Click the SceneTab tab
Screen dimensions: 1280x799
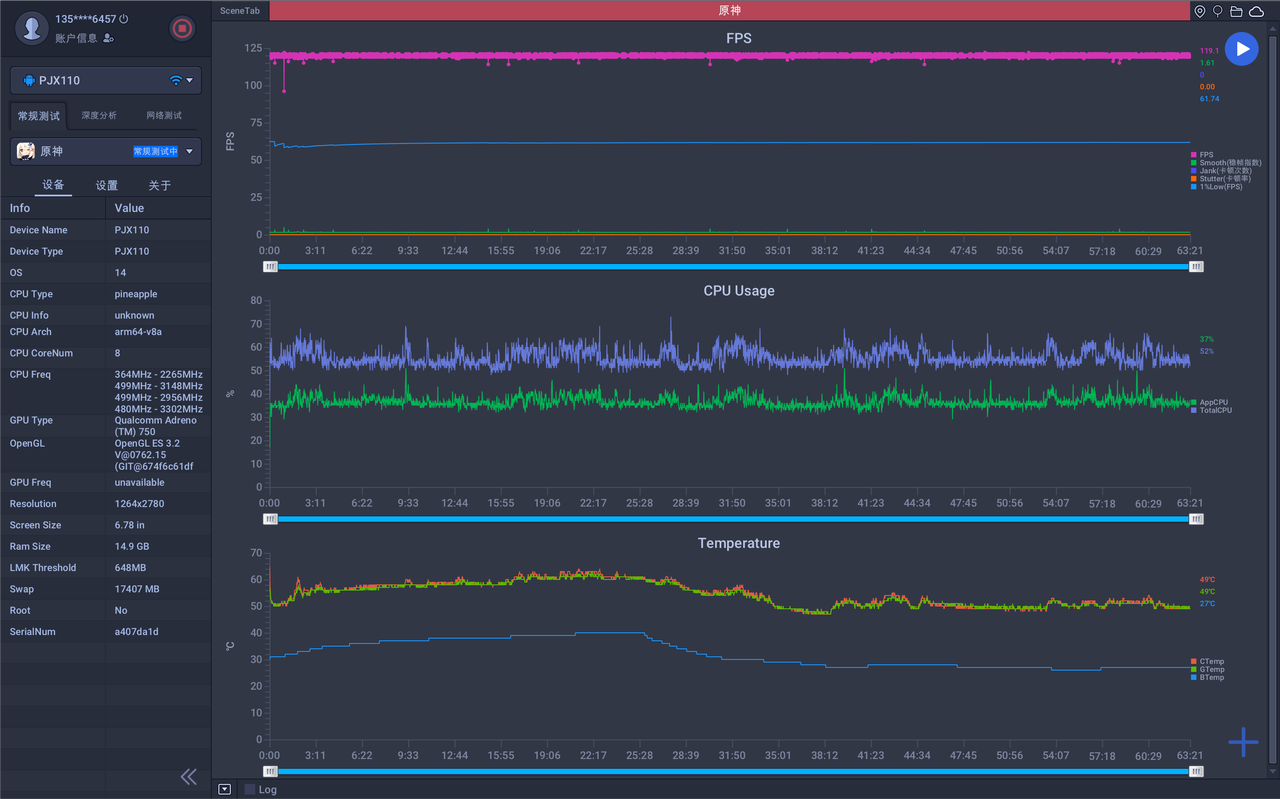click(240, 10)
